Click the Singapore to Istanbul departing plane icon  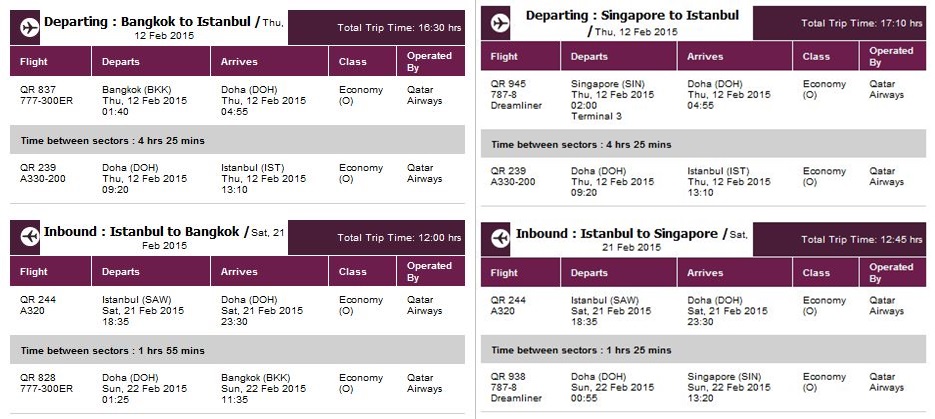(500, 23)
